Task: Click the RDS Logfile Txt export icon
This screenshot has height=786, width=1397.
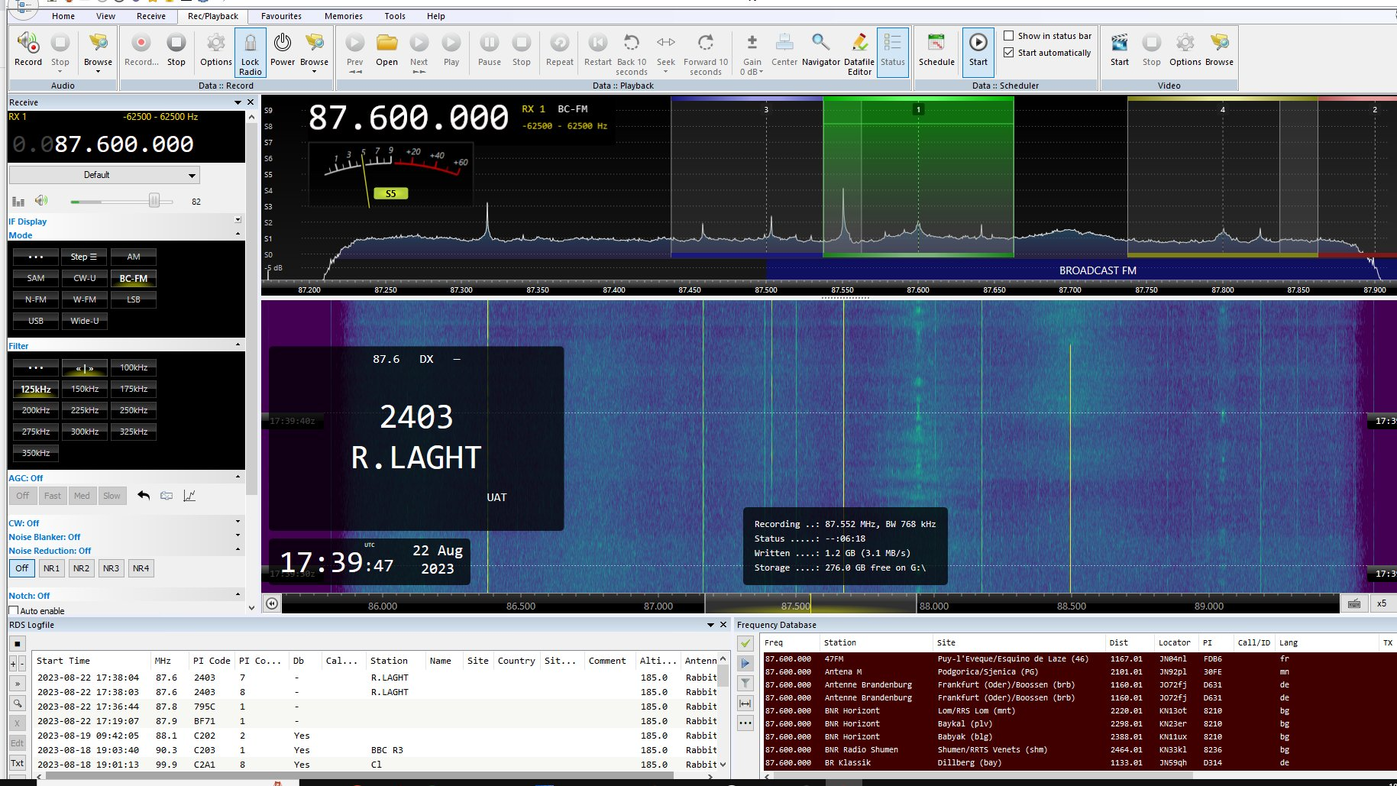Action: [x=17, y=763]
